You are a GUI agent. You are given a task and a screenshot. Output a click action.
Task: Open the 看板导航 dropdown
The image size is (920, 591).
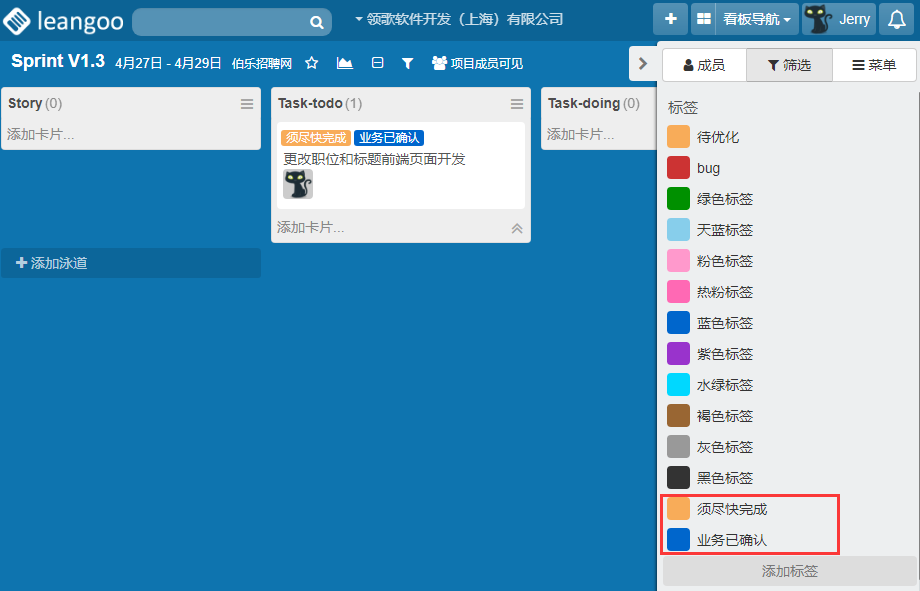tap(745, 19)
